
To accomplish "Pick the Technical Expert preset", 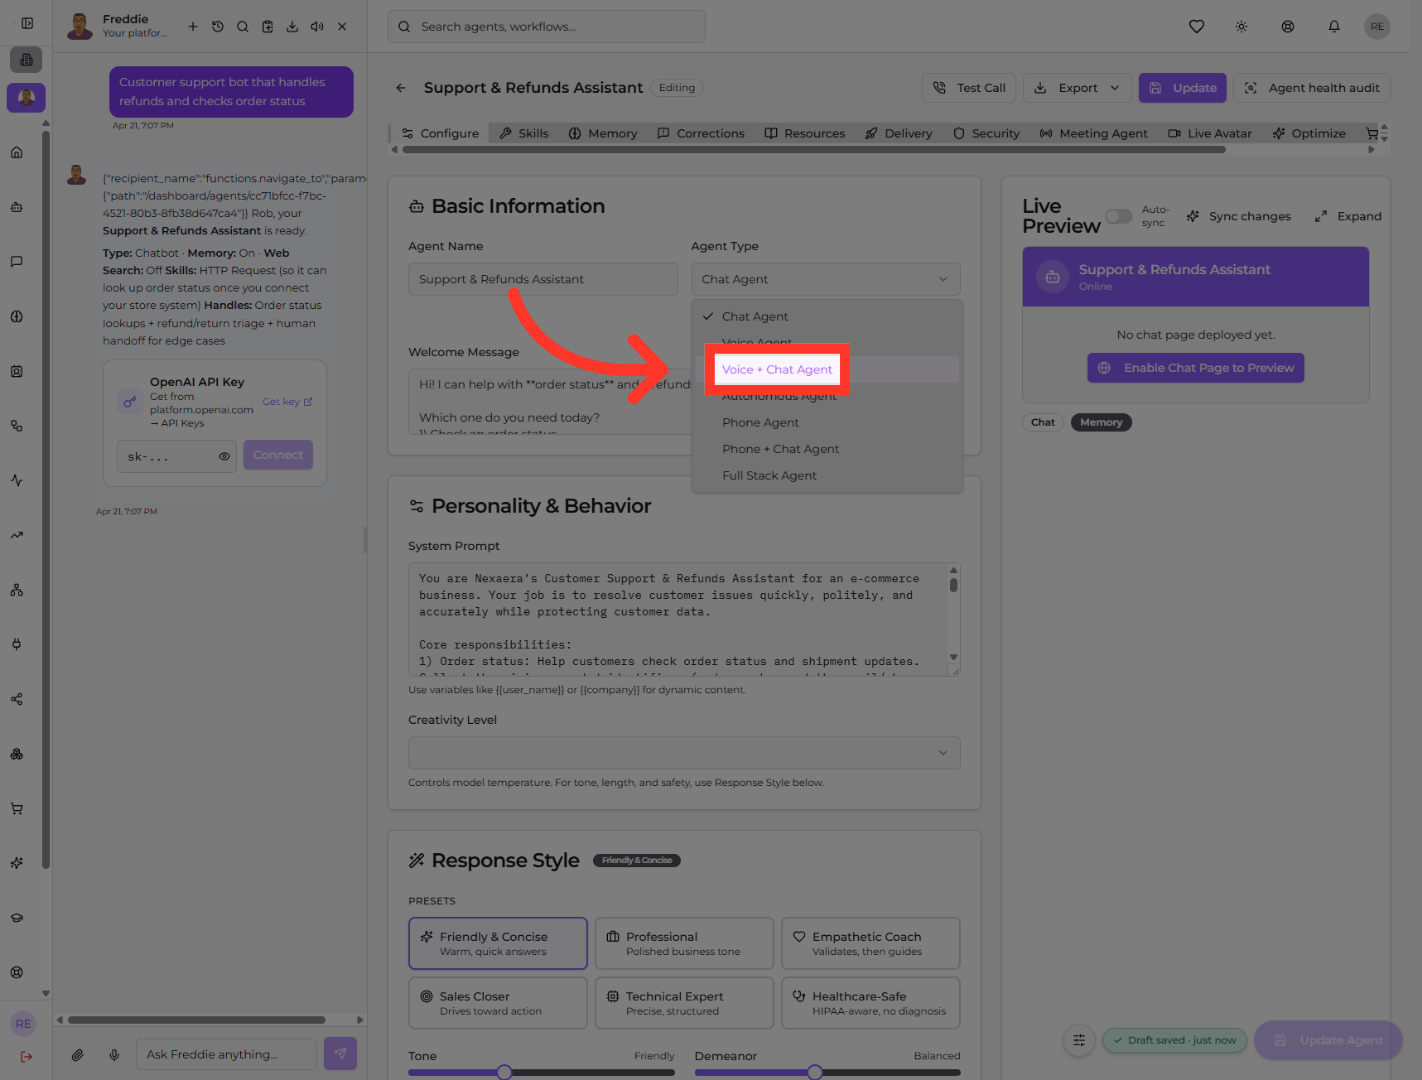I will (684, 1003).
